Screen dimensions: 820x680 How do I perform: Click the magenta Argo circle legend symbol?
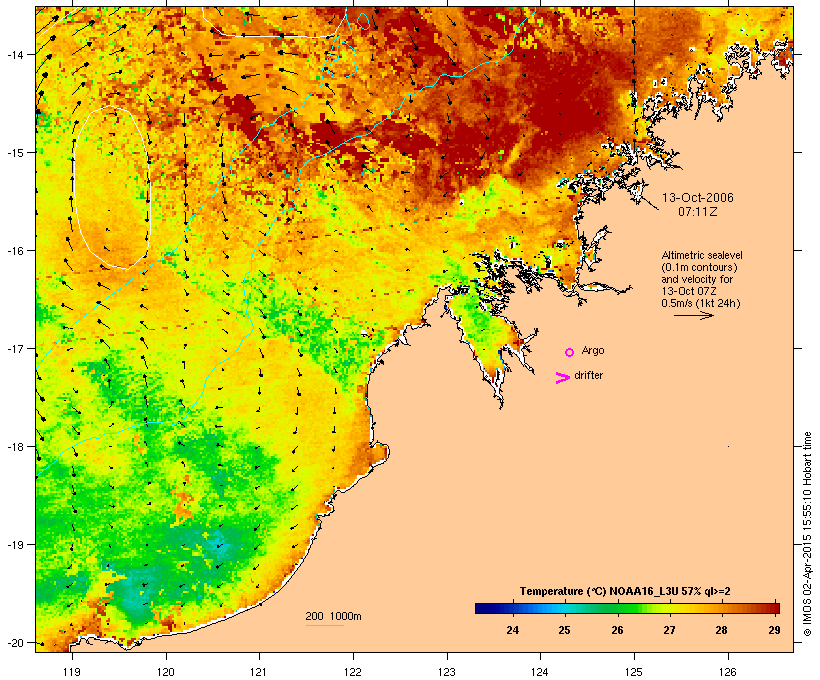coord(570,352)
